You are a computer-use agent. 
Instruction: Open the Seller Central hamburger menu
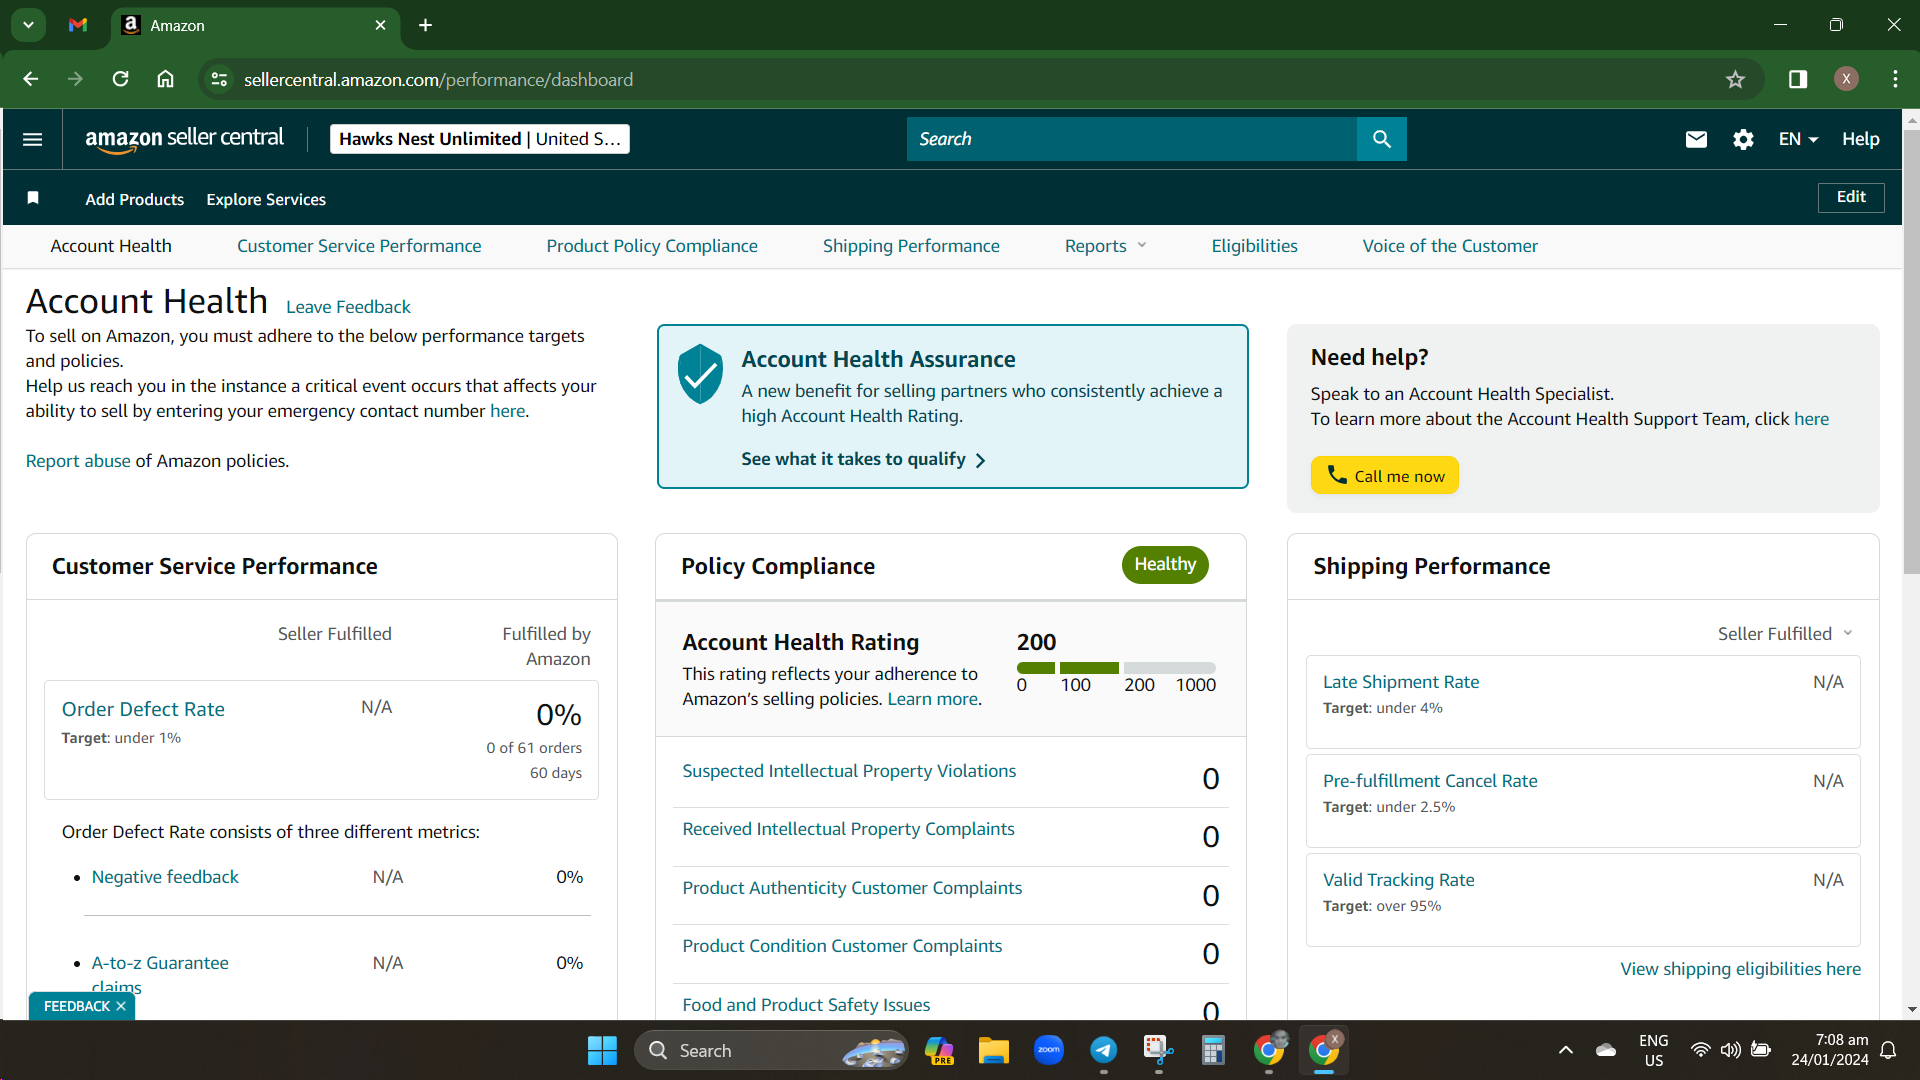tap(32, 139)
